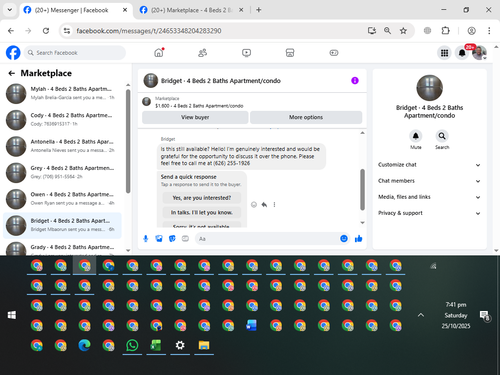Open the Video icon in top navigation
The width and height of the screenshot is (500, 375).
tap(246, 53)
